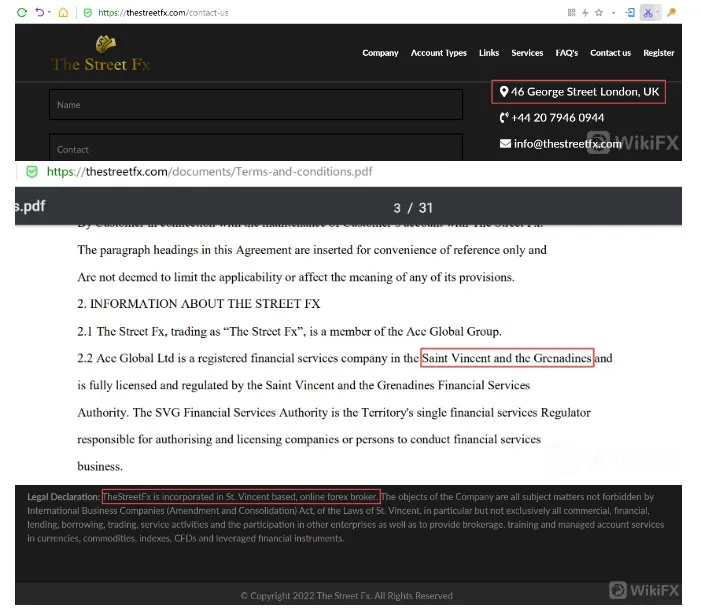Click the location pin icon beside the address
Viewport: 701px width, 611px height.
(504, 92)
